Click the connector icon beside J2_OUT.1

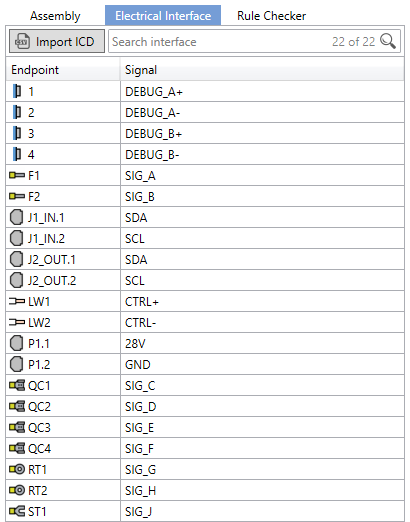pos(16,259)
